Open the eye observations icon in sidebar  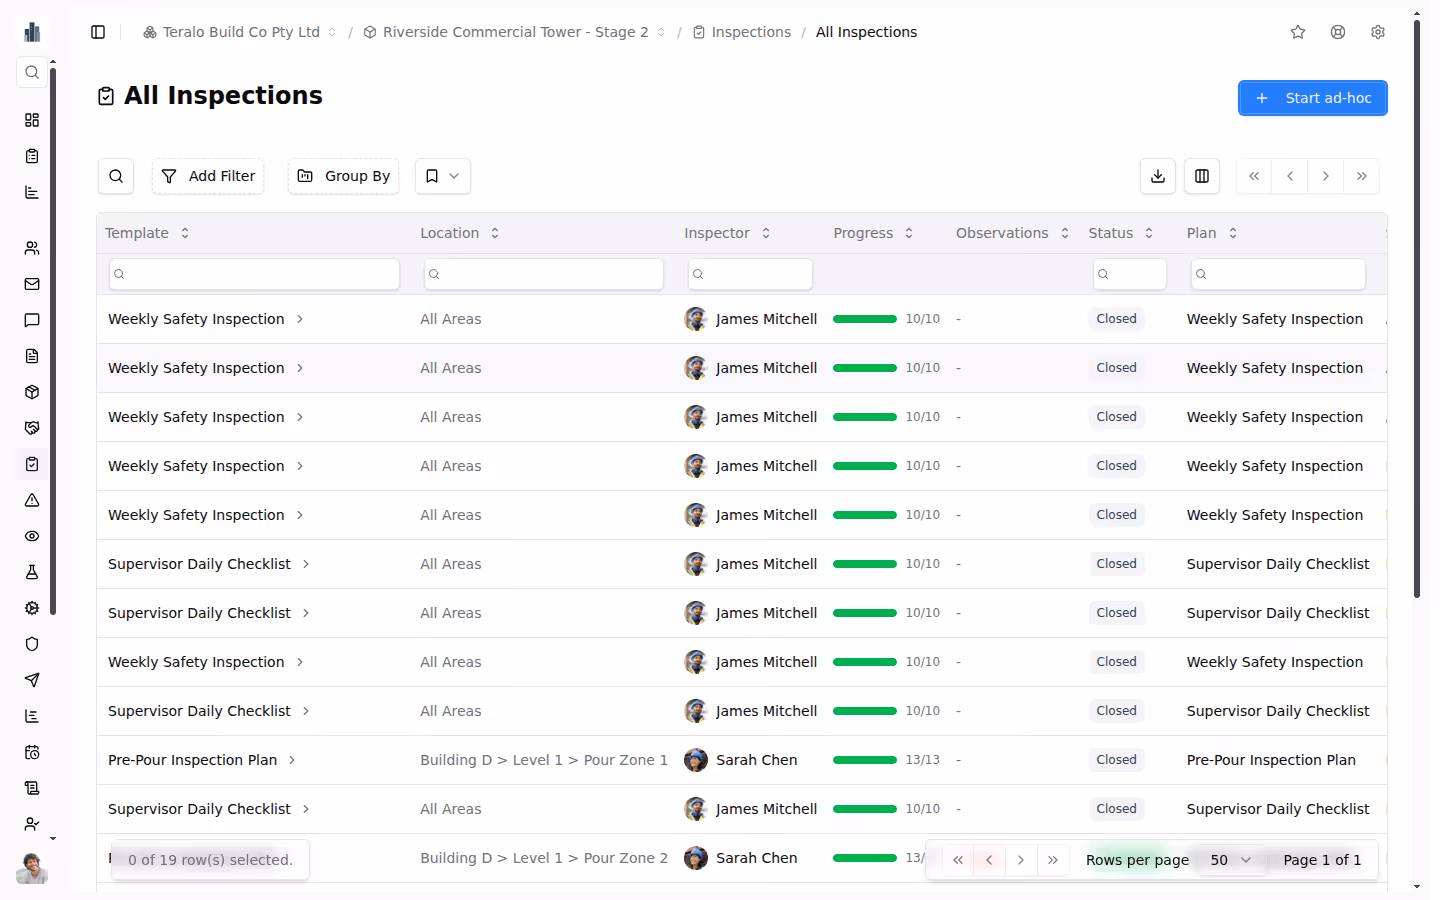(x=32, y=536)
